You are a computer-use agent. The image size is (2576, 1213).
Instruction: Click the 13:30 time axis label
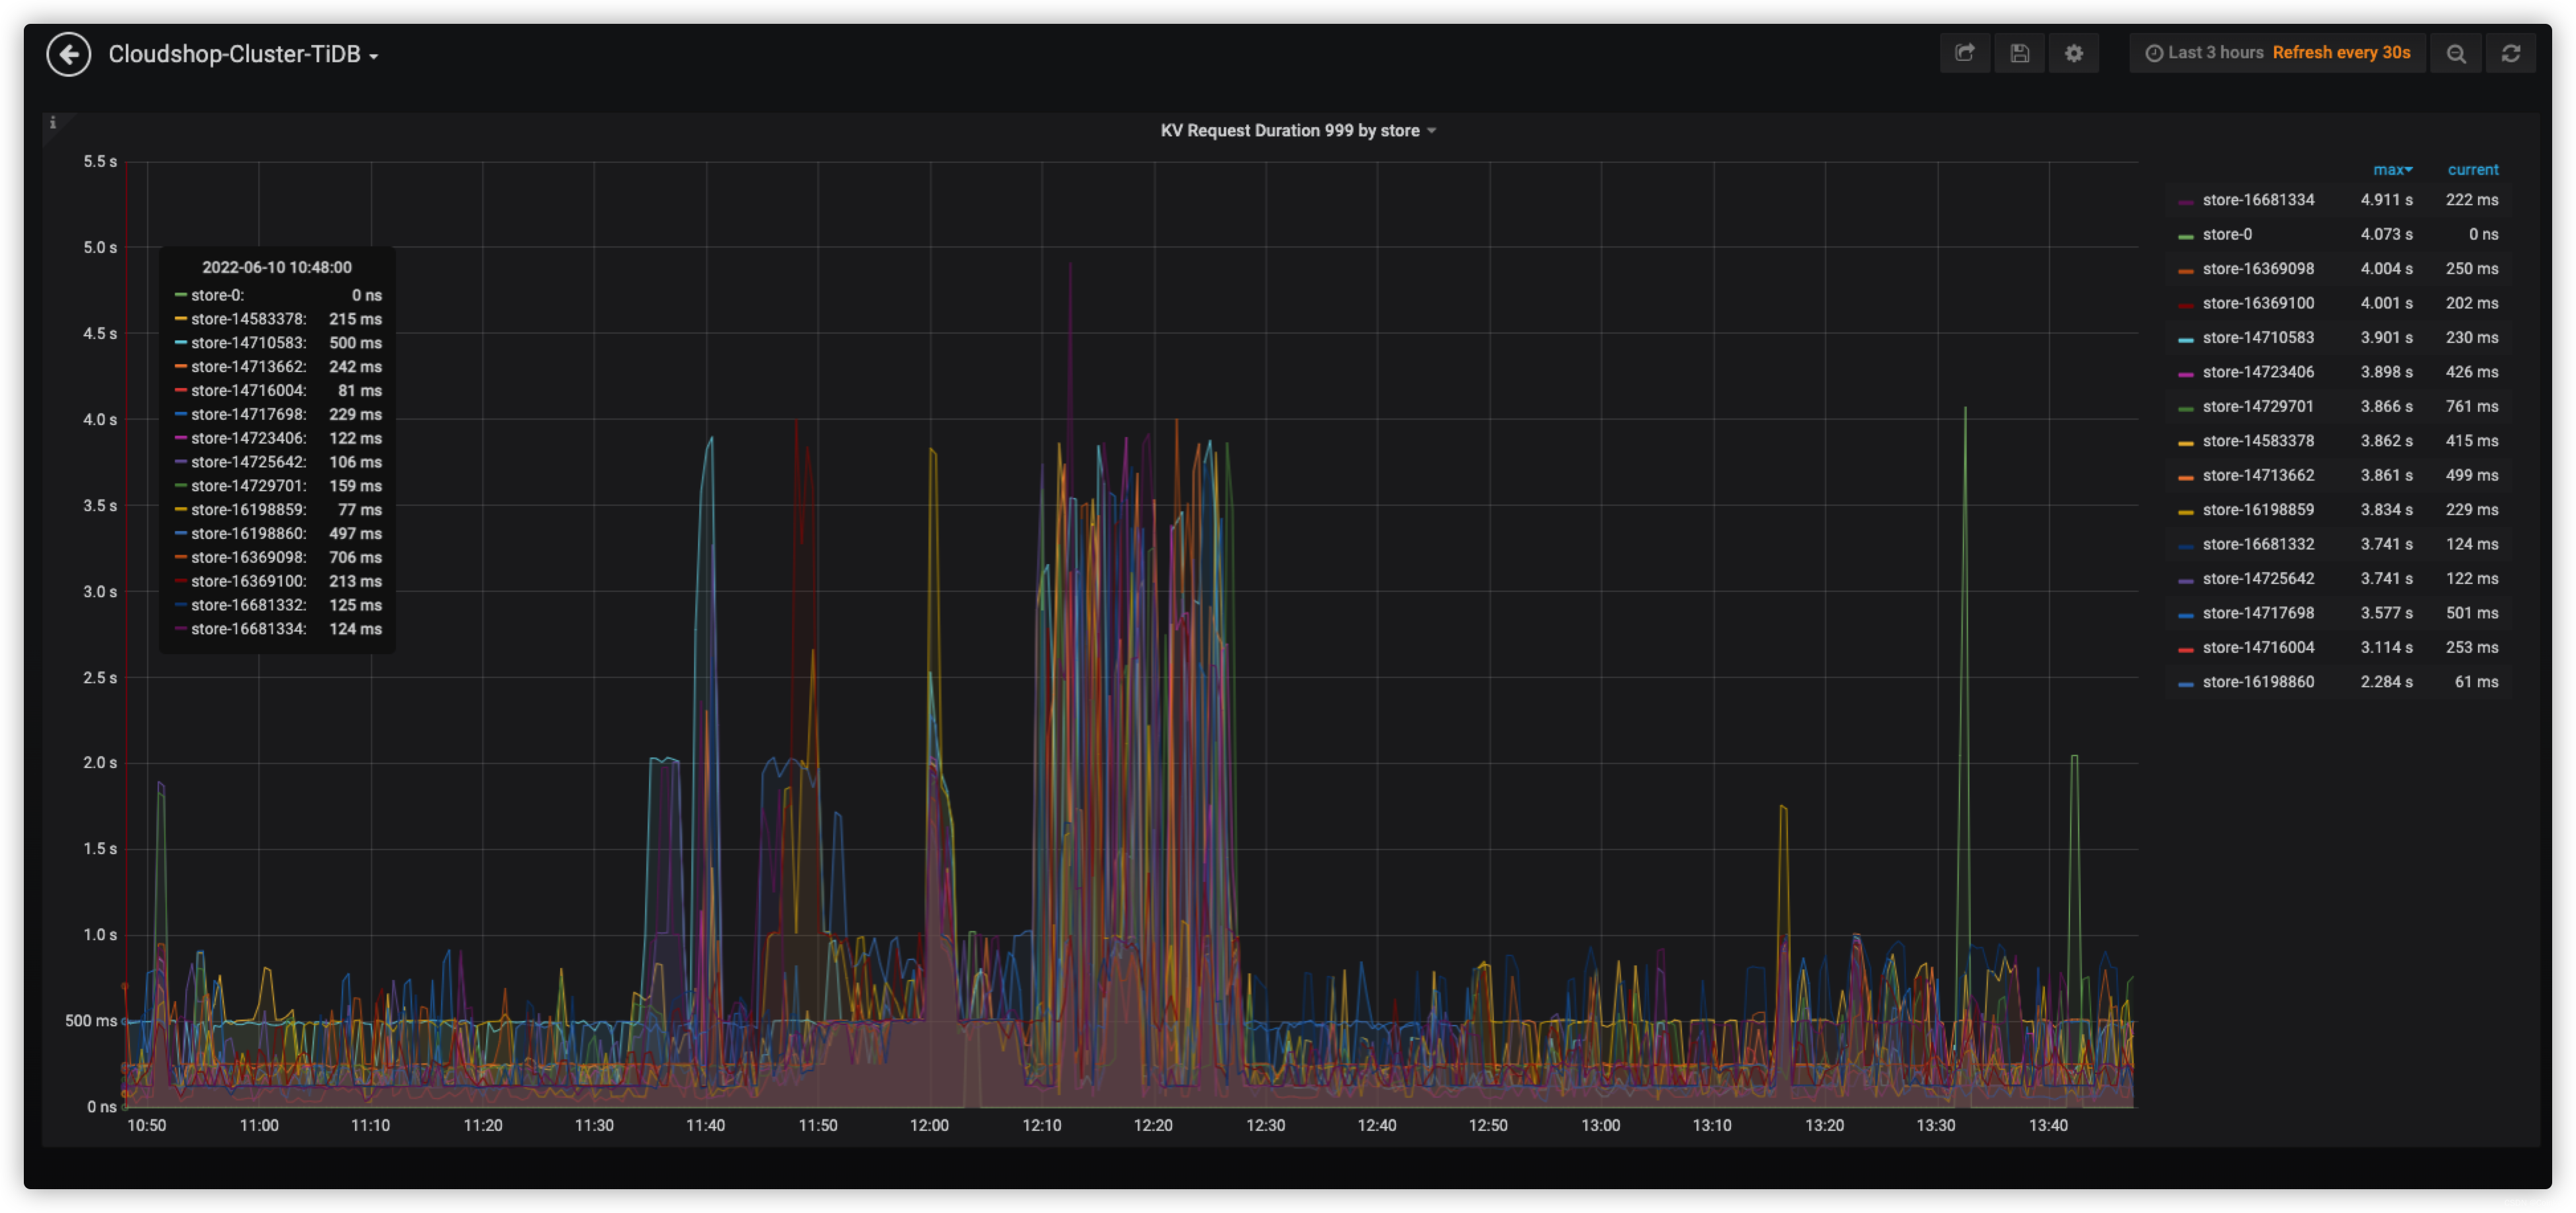(x=1936, y=1126)
